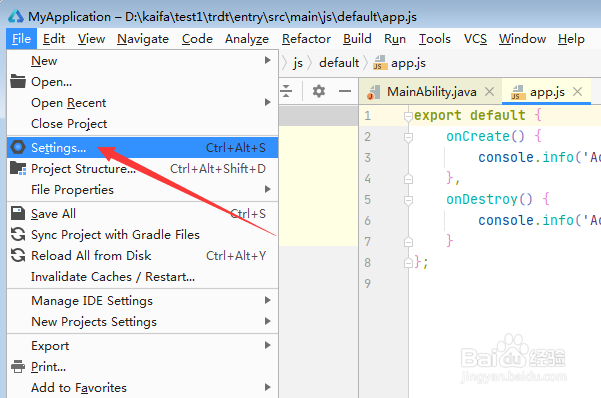601x398 pixels.
Task: Open the VCS menu
Action: pyautogui.click(x=475, y=39)
